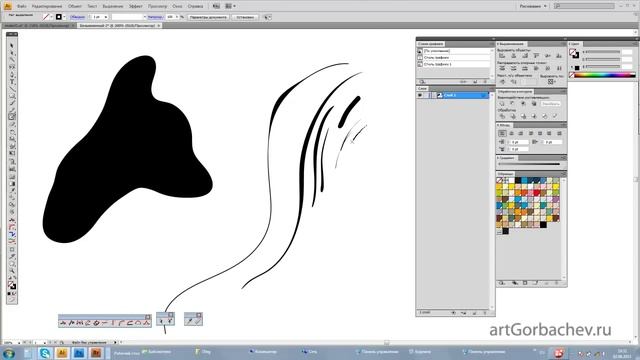Select the Eraser tool below Blob Brush
The height and width of the screenshot is (360, 640).
[x=12, y=124]
